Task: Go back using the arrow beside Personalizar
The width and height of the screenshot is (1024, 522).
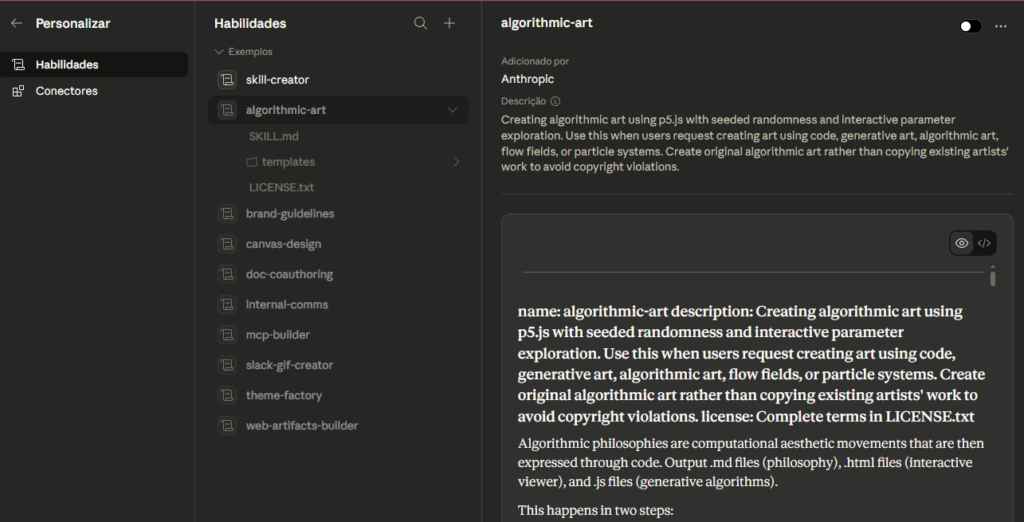Action: pos(16,24)
